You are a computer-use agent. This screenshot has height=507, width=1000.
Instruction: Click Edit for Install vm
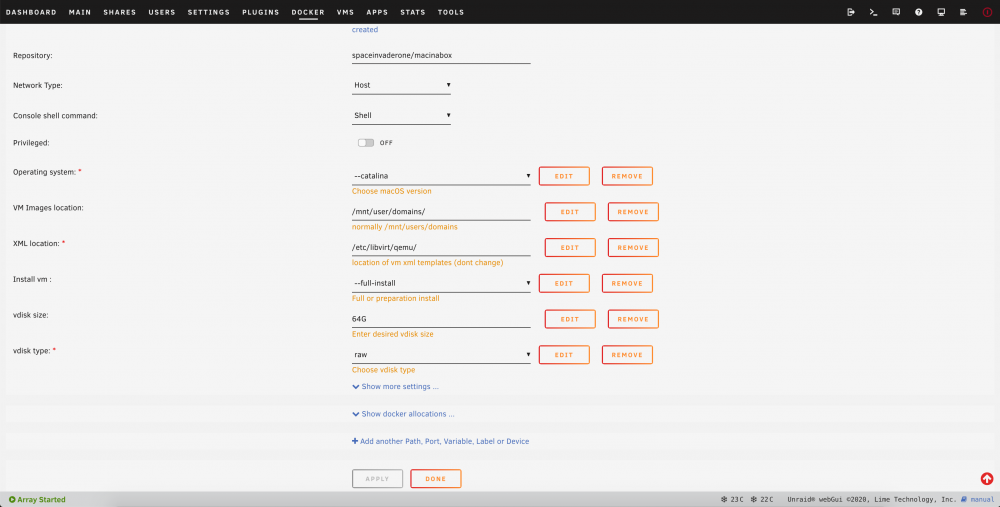click(564, 283)
